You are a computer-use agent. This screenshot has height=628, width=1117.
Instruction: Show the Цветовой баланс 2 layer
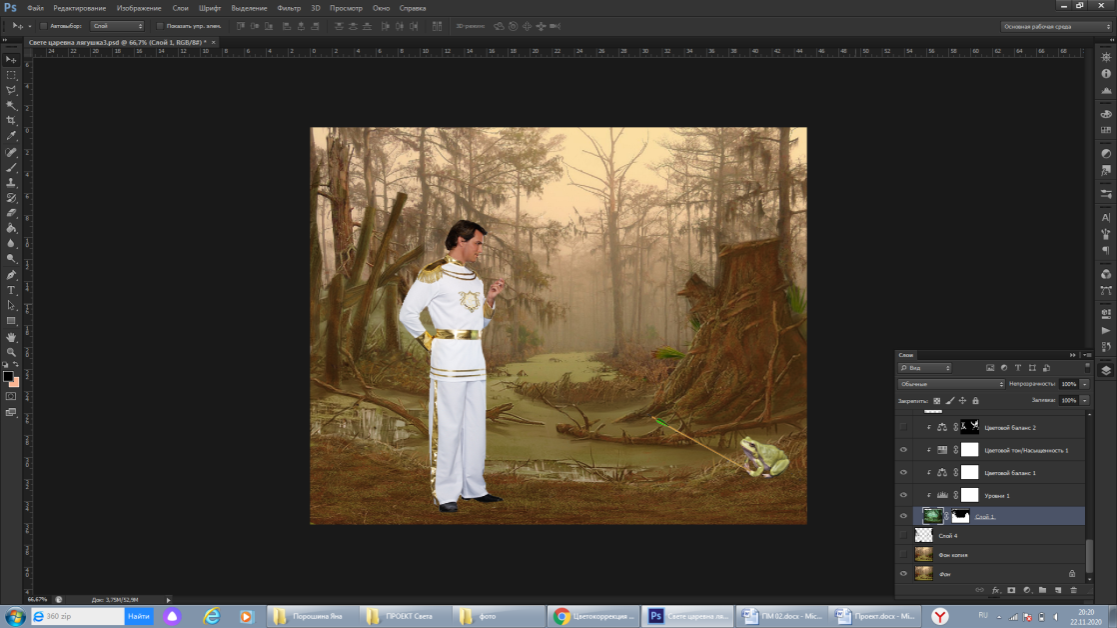click(903, 427)
